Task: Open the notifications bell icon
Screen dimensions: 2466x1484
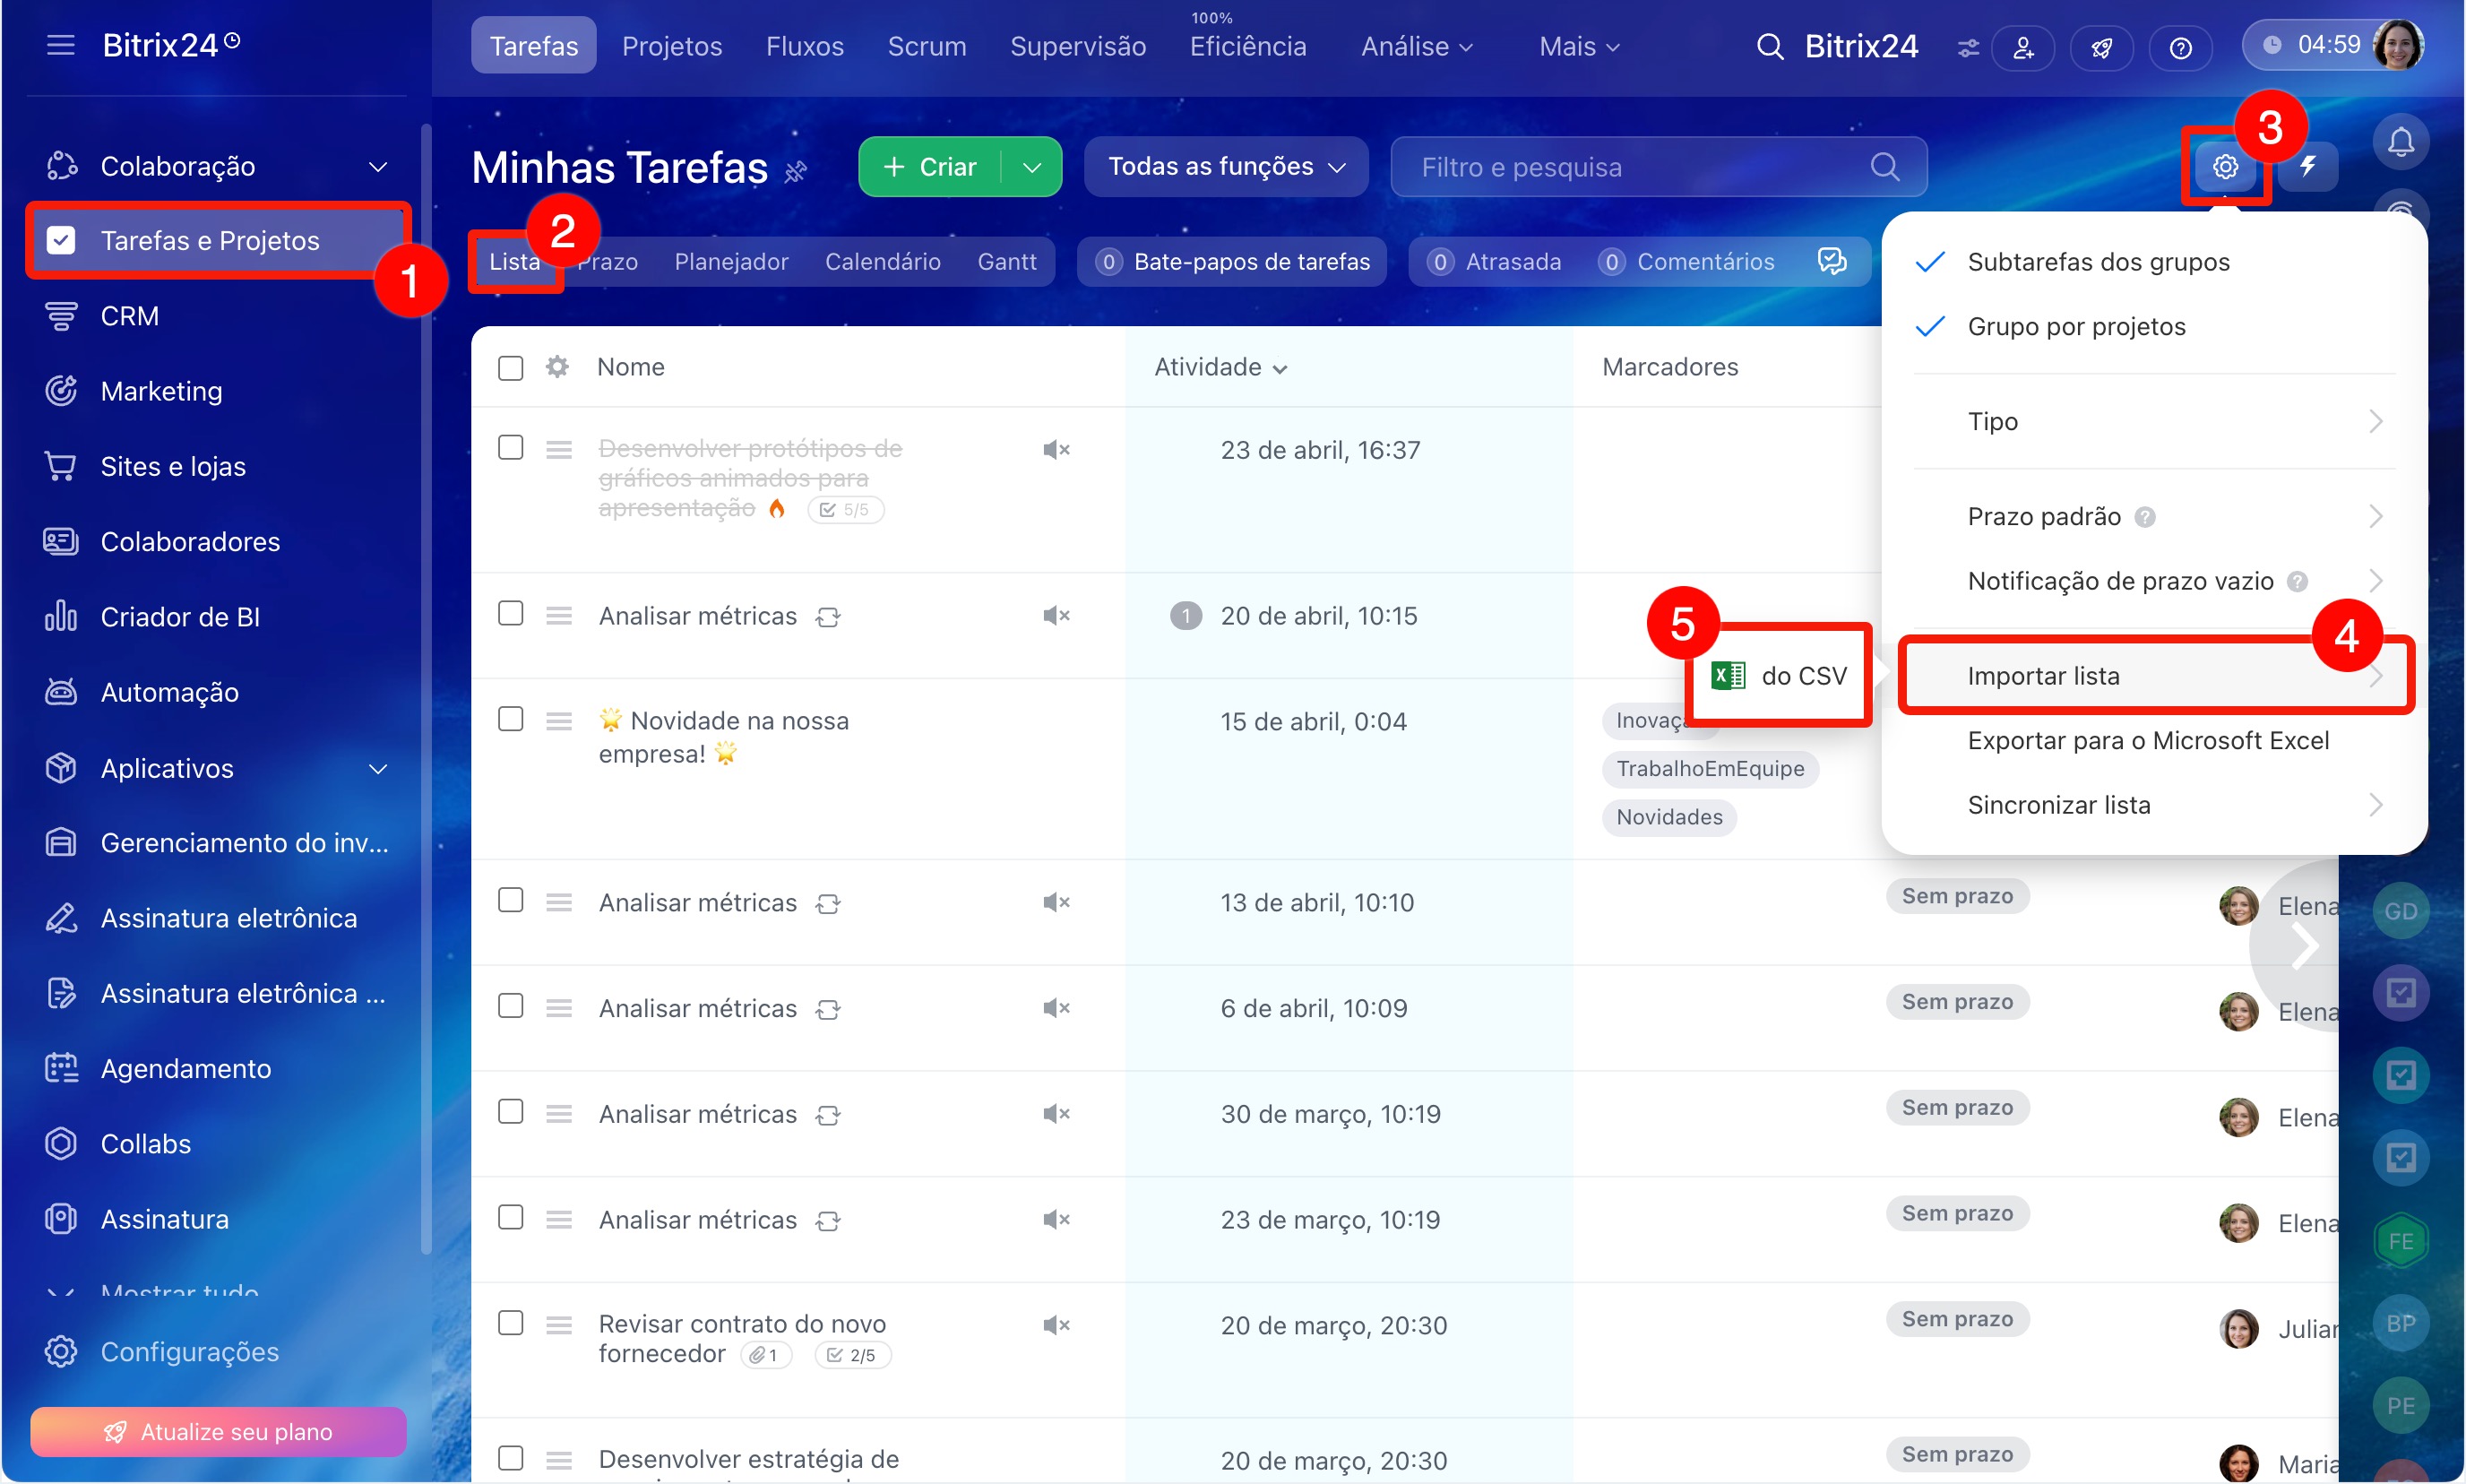Action: [2400, 142]
